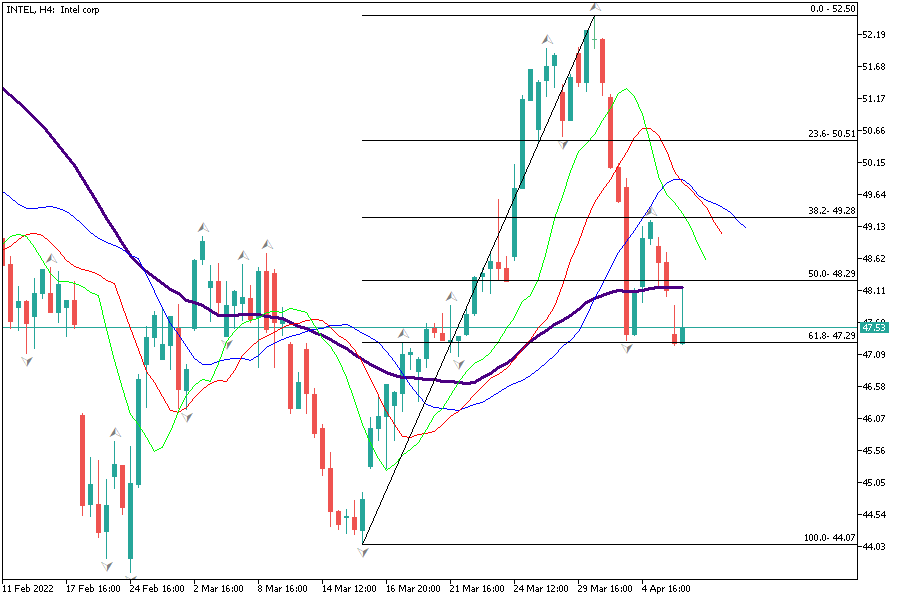
Task: Select the down fractal arrow below the 61.8 level candle
Action: (628, 348)
